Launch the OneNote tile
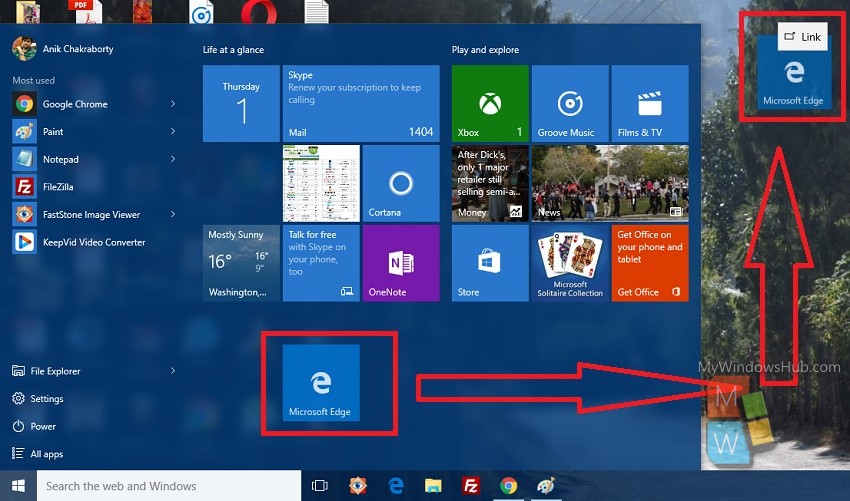 pyautogui.click(x=401, y=263)
